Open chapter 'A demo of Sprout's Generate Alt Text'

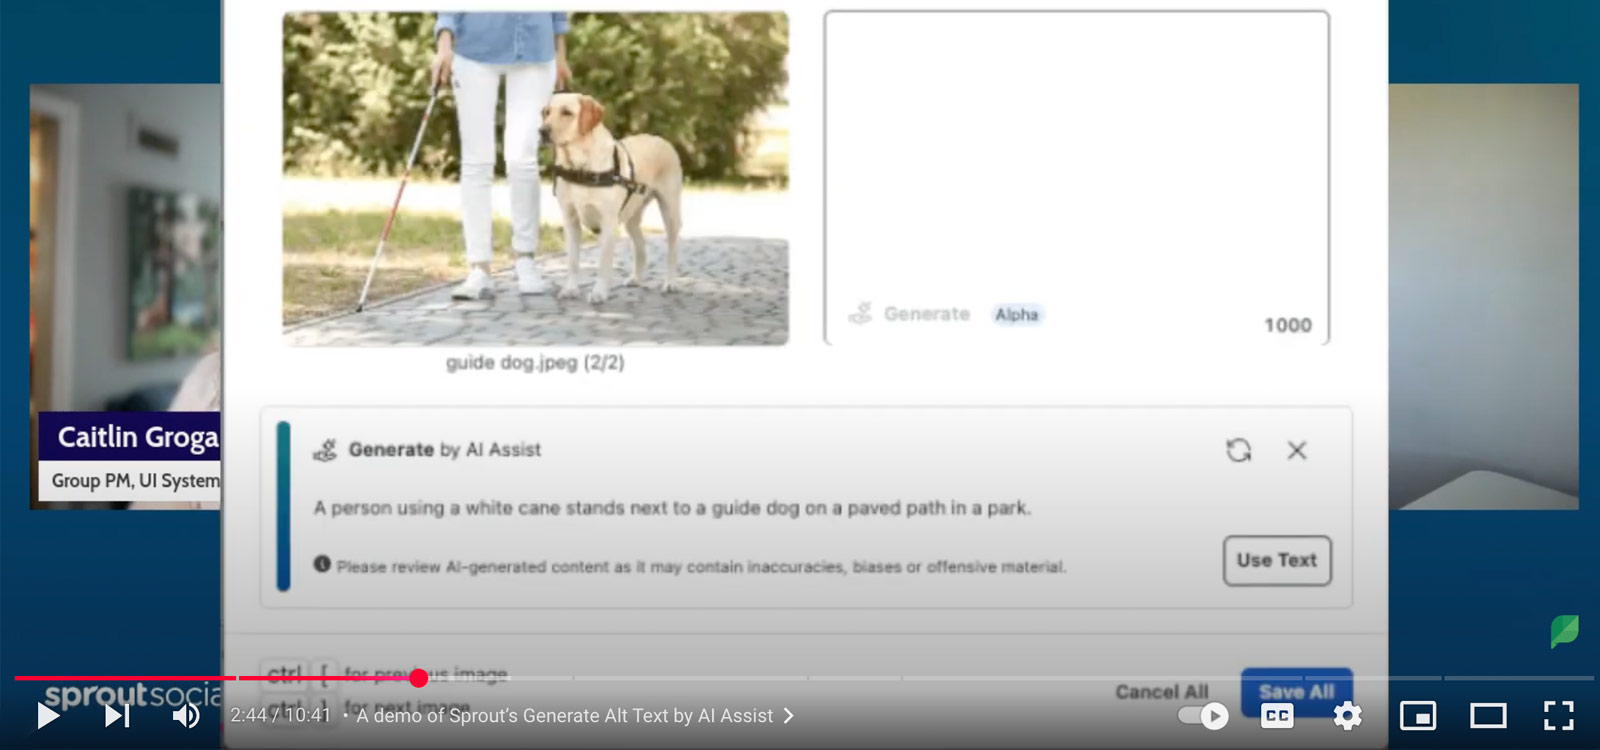pos(564,716)
